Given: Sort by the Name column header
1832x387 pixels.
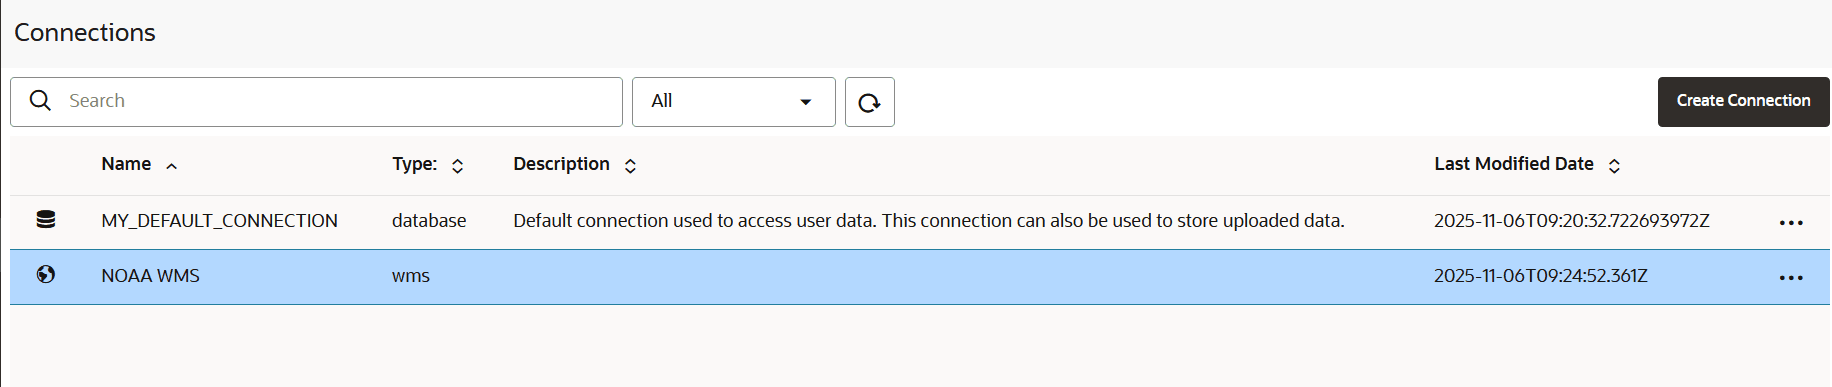Looking at the screenshot, I should coord(126,164).
